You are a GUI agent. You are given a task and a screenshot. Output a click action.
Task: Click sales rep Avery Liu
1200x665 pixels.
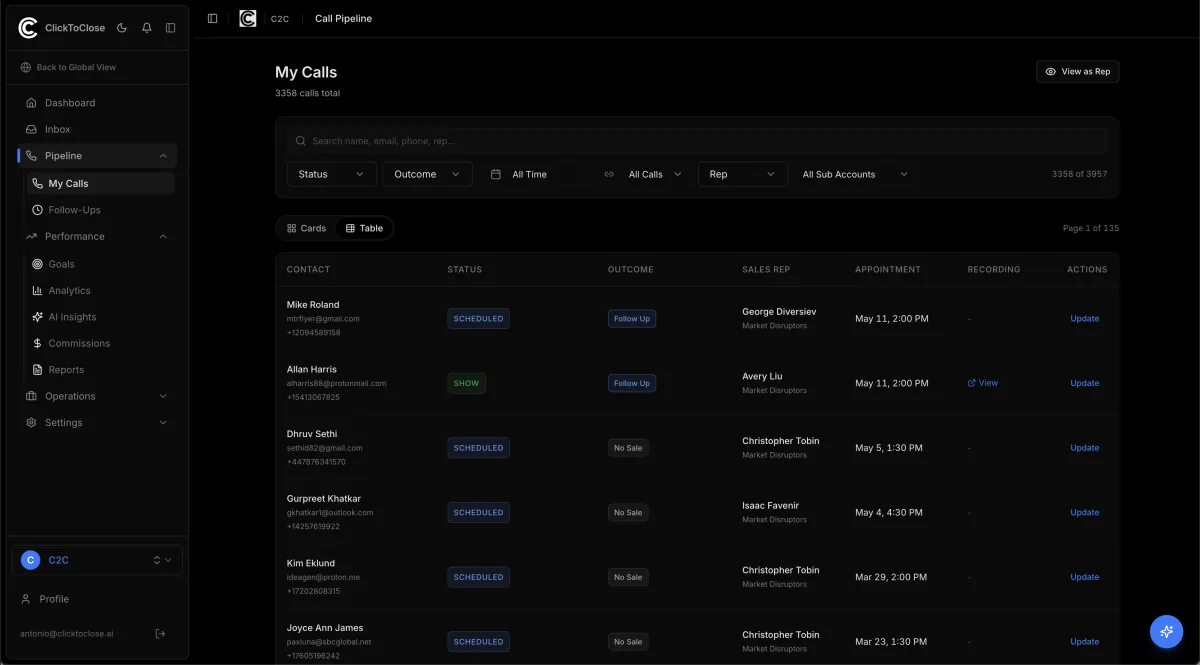tap(762, 376)
